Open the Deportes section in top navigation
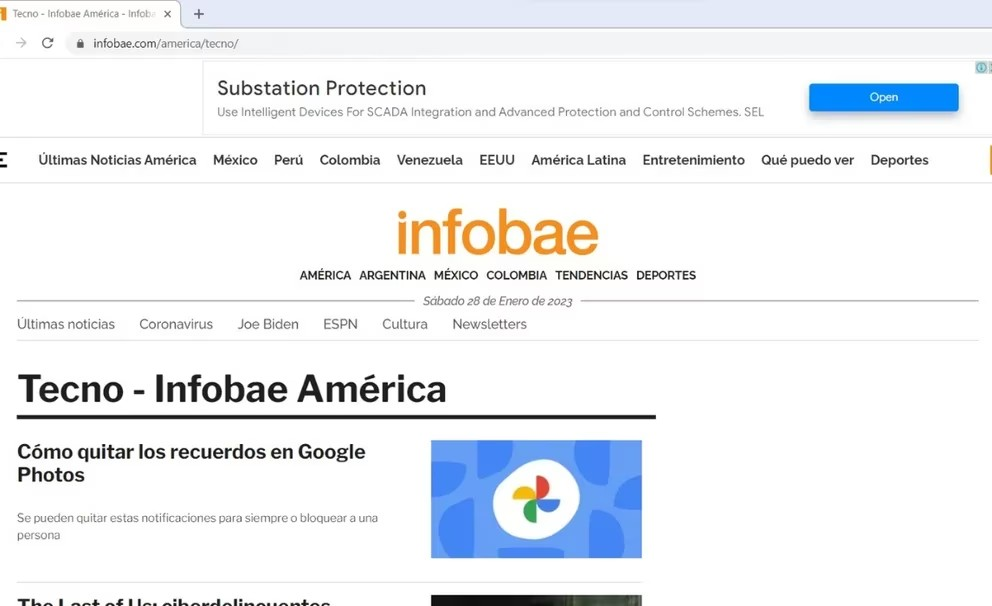Viewport: 992px width, 606px height. coord(899,160)
